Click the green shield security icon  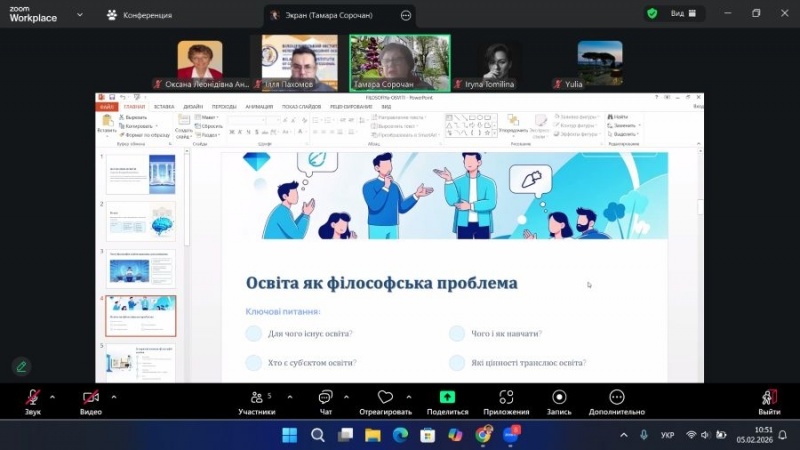pos(652,14)
